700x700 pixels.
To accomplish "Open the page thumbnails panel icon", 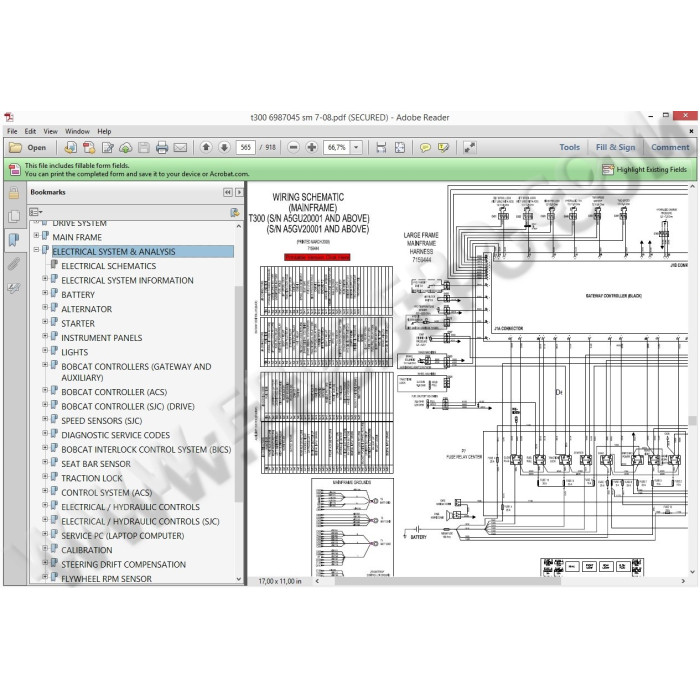I will tap(14, 217).
